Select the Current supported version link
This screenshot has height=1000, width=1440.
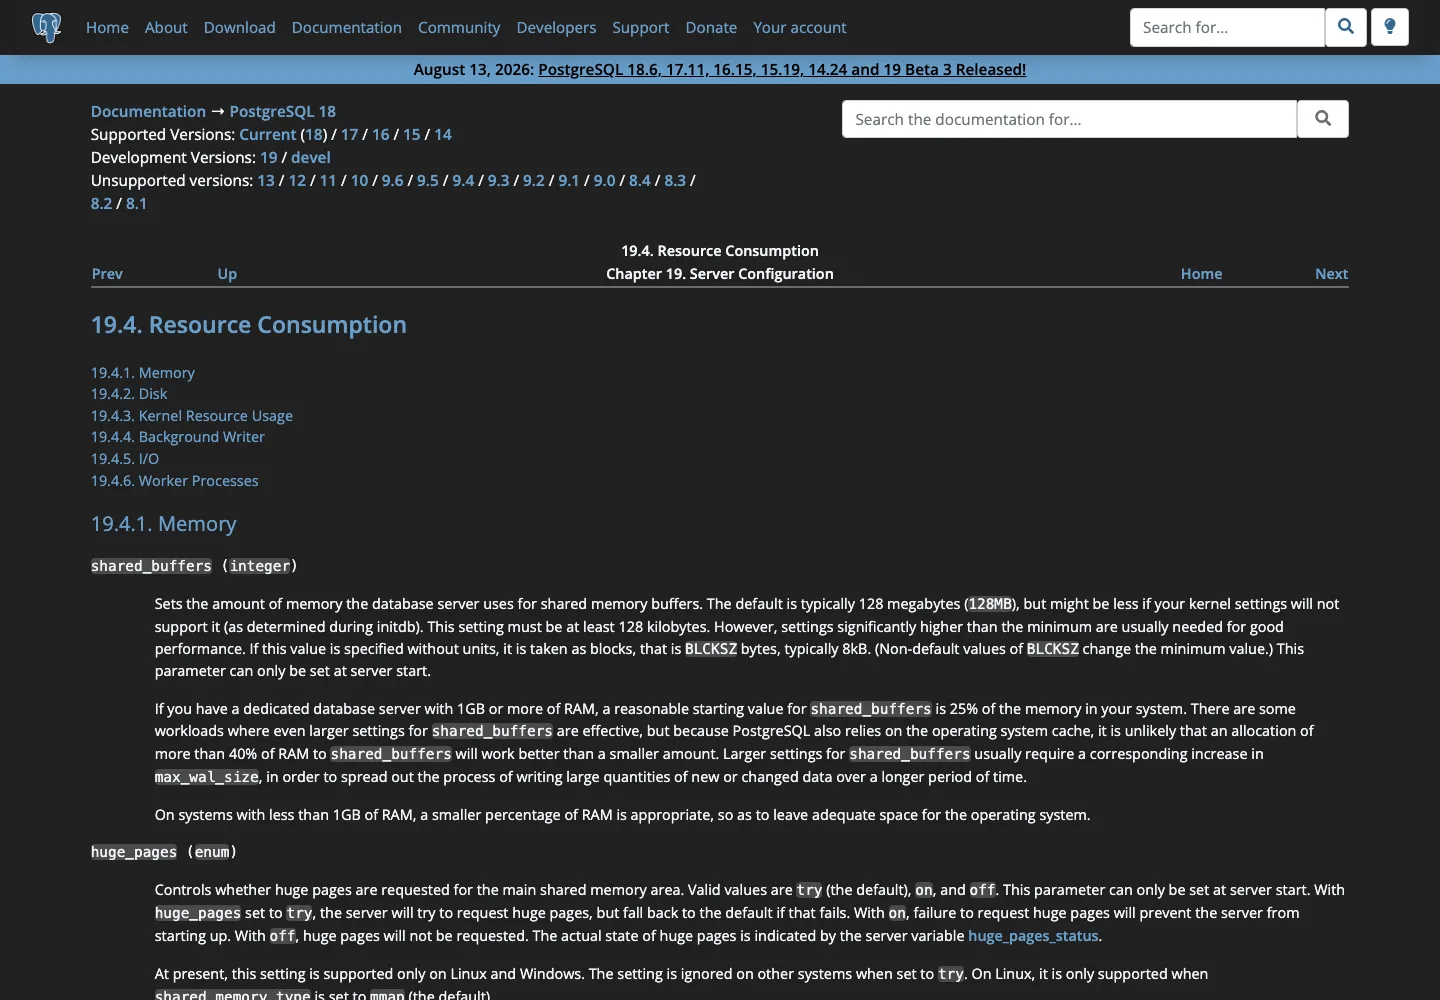pos(268,134)
